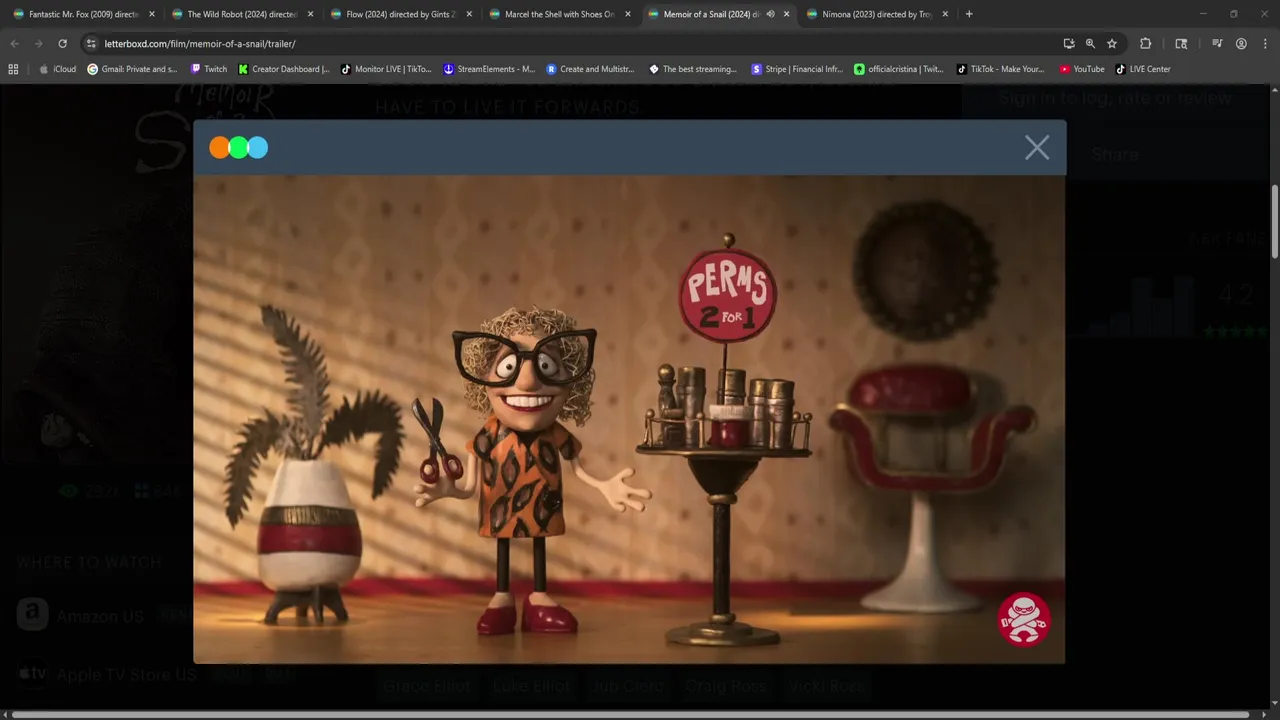
Task: Close The Wild Robot tab
Action: [311, 14]
